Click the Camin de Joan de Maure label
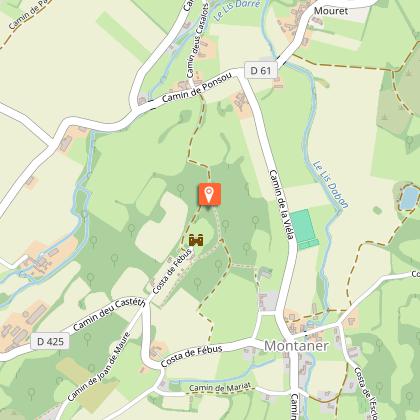The height and width of the screenshot is (420, 420). 98,366
